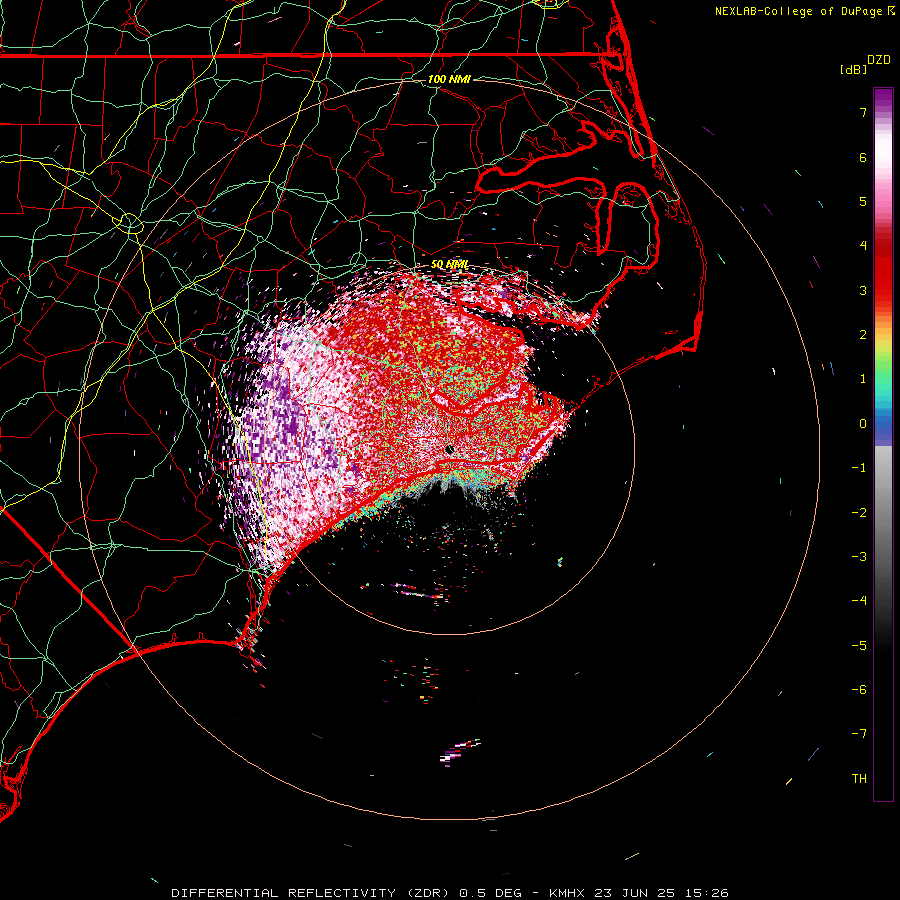Click the 0.5 DEG elevation label
900x900 pixels.
tap(490, 893)
